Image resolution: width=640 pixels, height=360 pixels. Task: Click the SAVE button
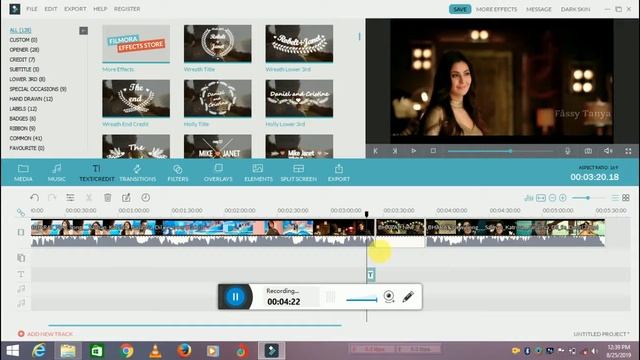point(460,9)
